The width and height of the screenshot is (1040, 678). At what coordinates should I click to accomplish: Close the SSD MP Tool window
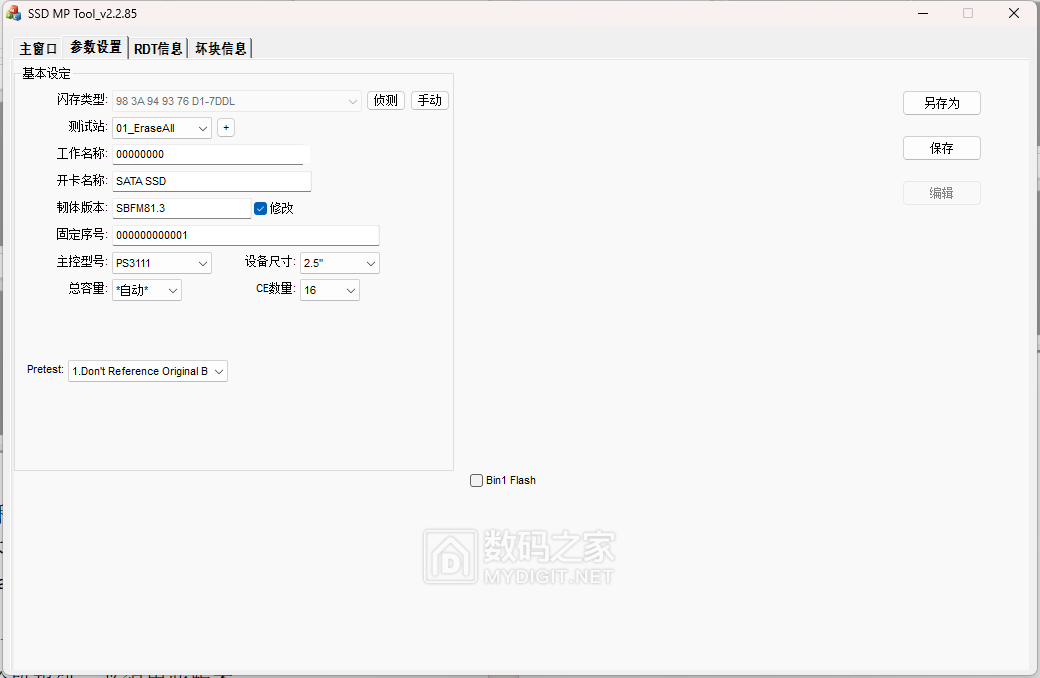click(x=1013, y=13)
